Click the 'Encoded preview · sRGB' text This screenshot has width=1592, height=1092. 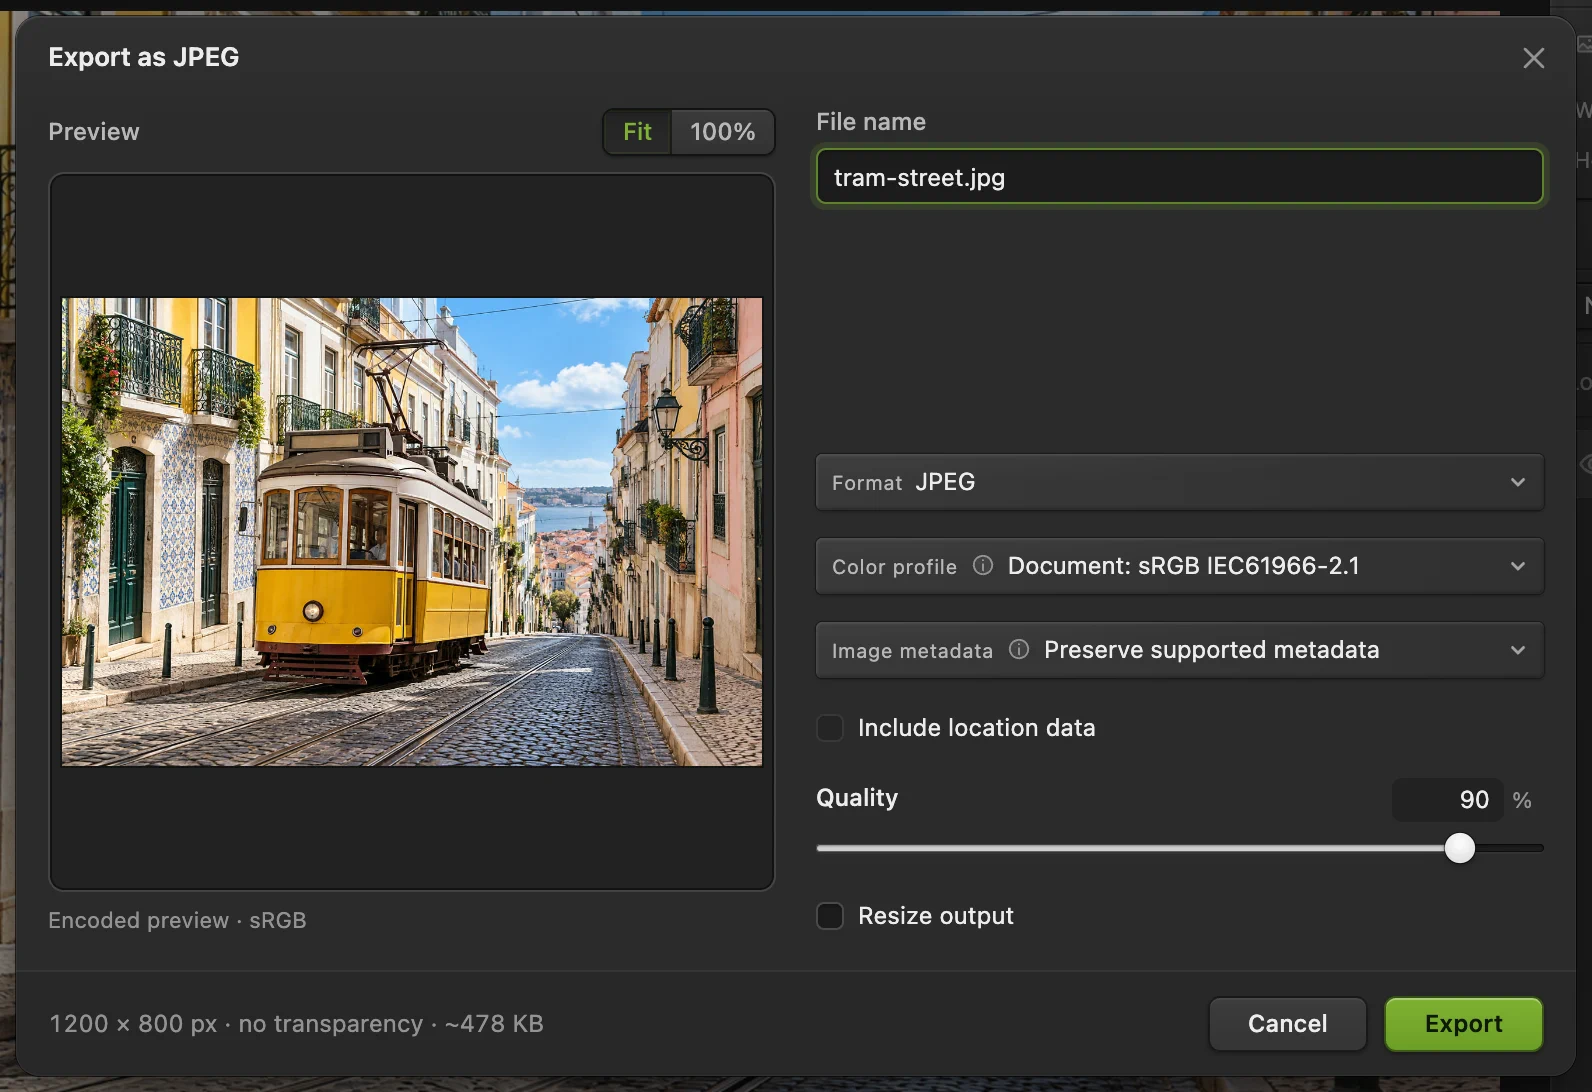pos(177,920)
